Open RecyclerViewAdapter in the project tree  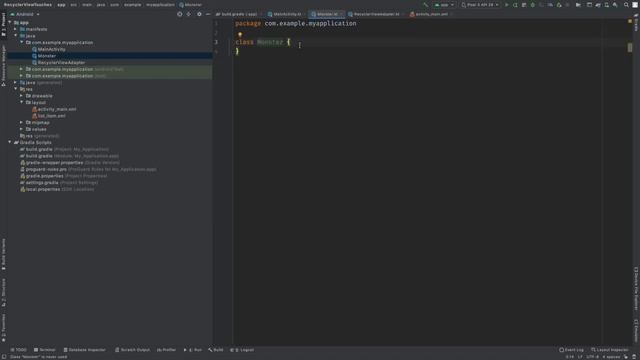tap(61, 62)
